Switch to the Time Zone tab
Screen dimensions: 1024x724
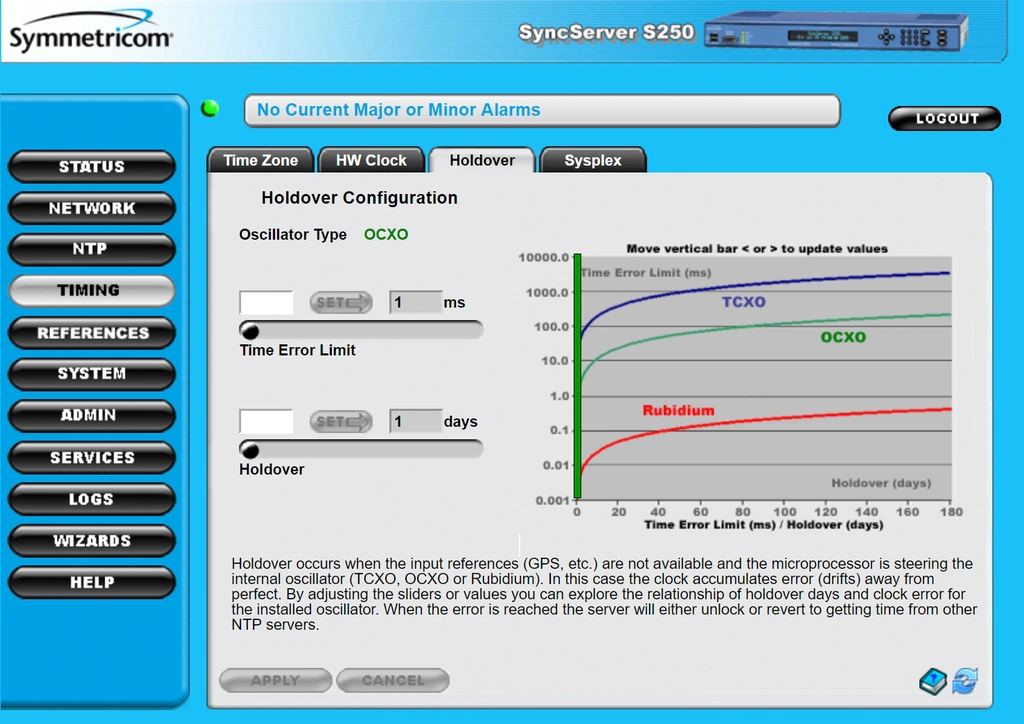point(261,160)
